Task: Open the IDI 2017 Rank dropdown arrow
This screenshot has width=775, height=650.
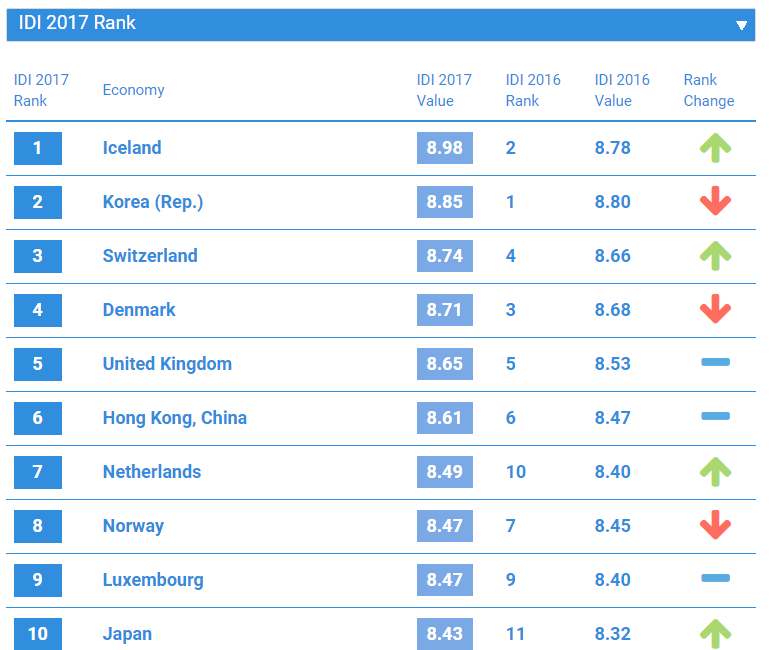Action: tap(741, 25)
